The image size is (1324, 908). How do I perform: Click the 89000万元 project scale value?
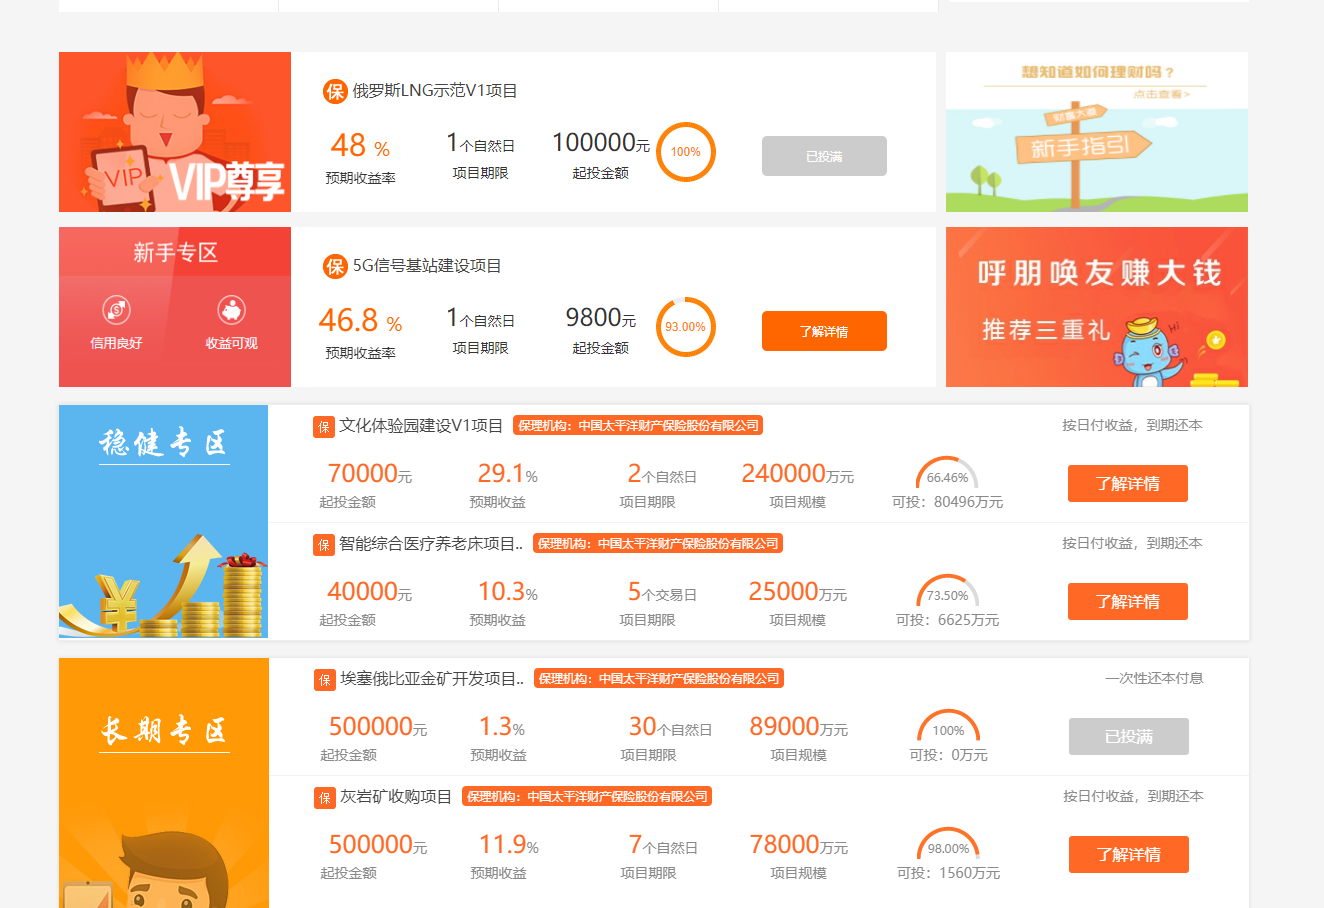pyautogui.click(x=799, y=727)
